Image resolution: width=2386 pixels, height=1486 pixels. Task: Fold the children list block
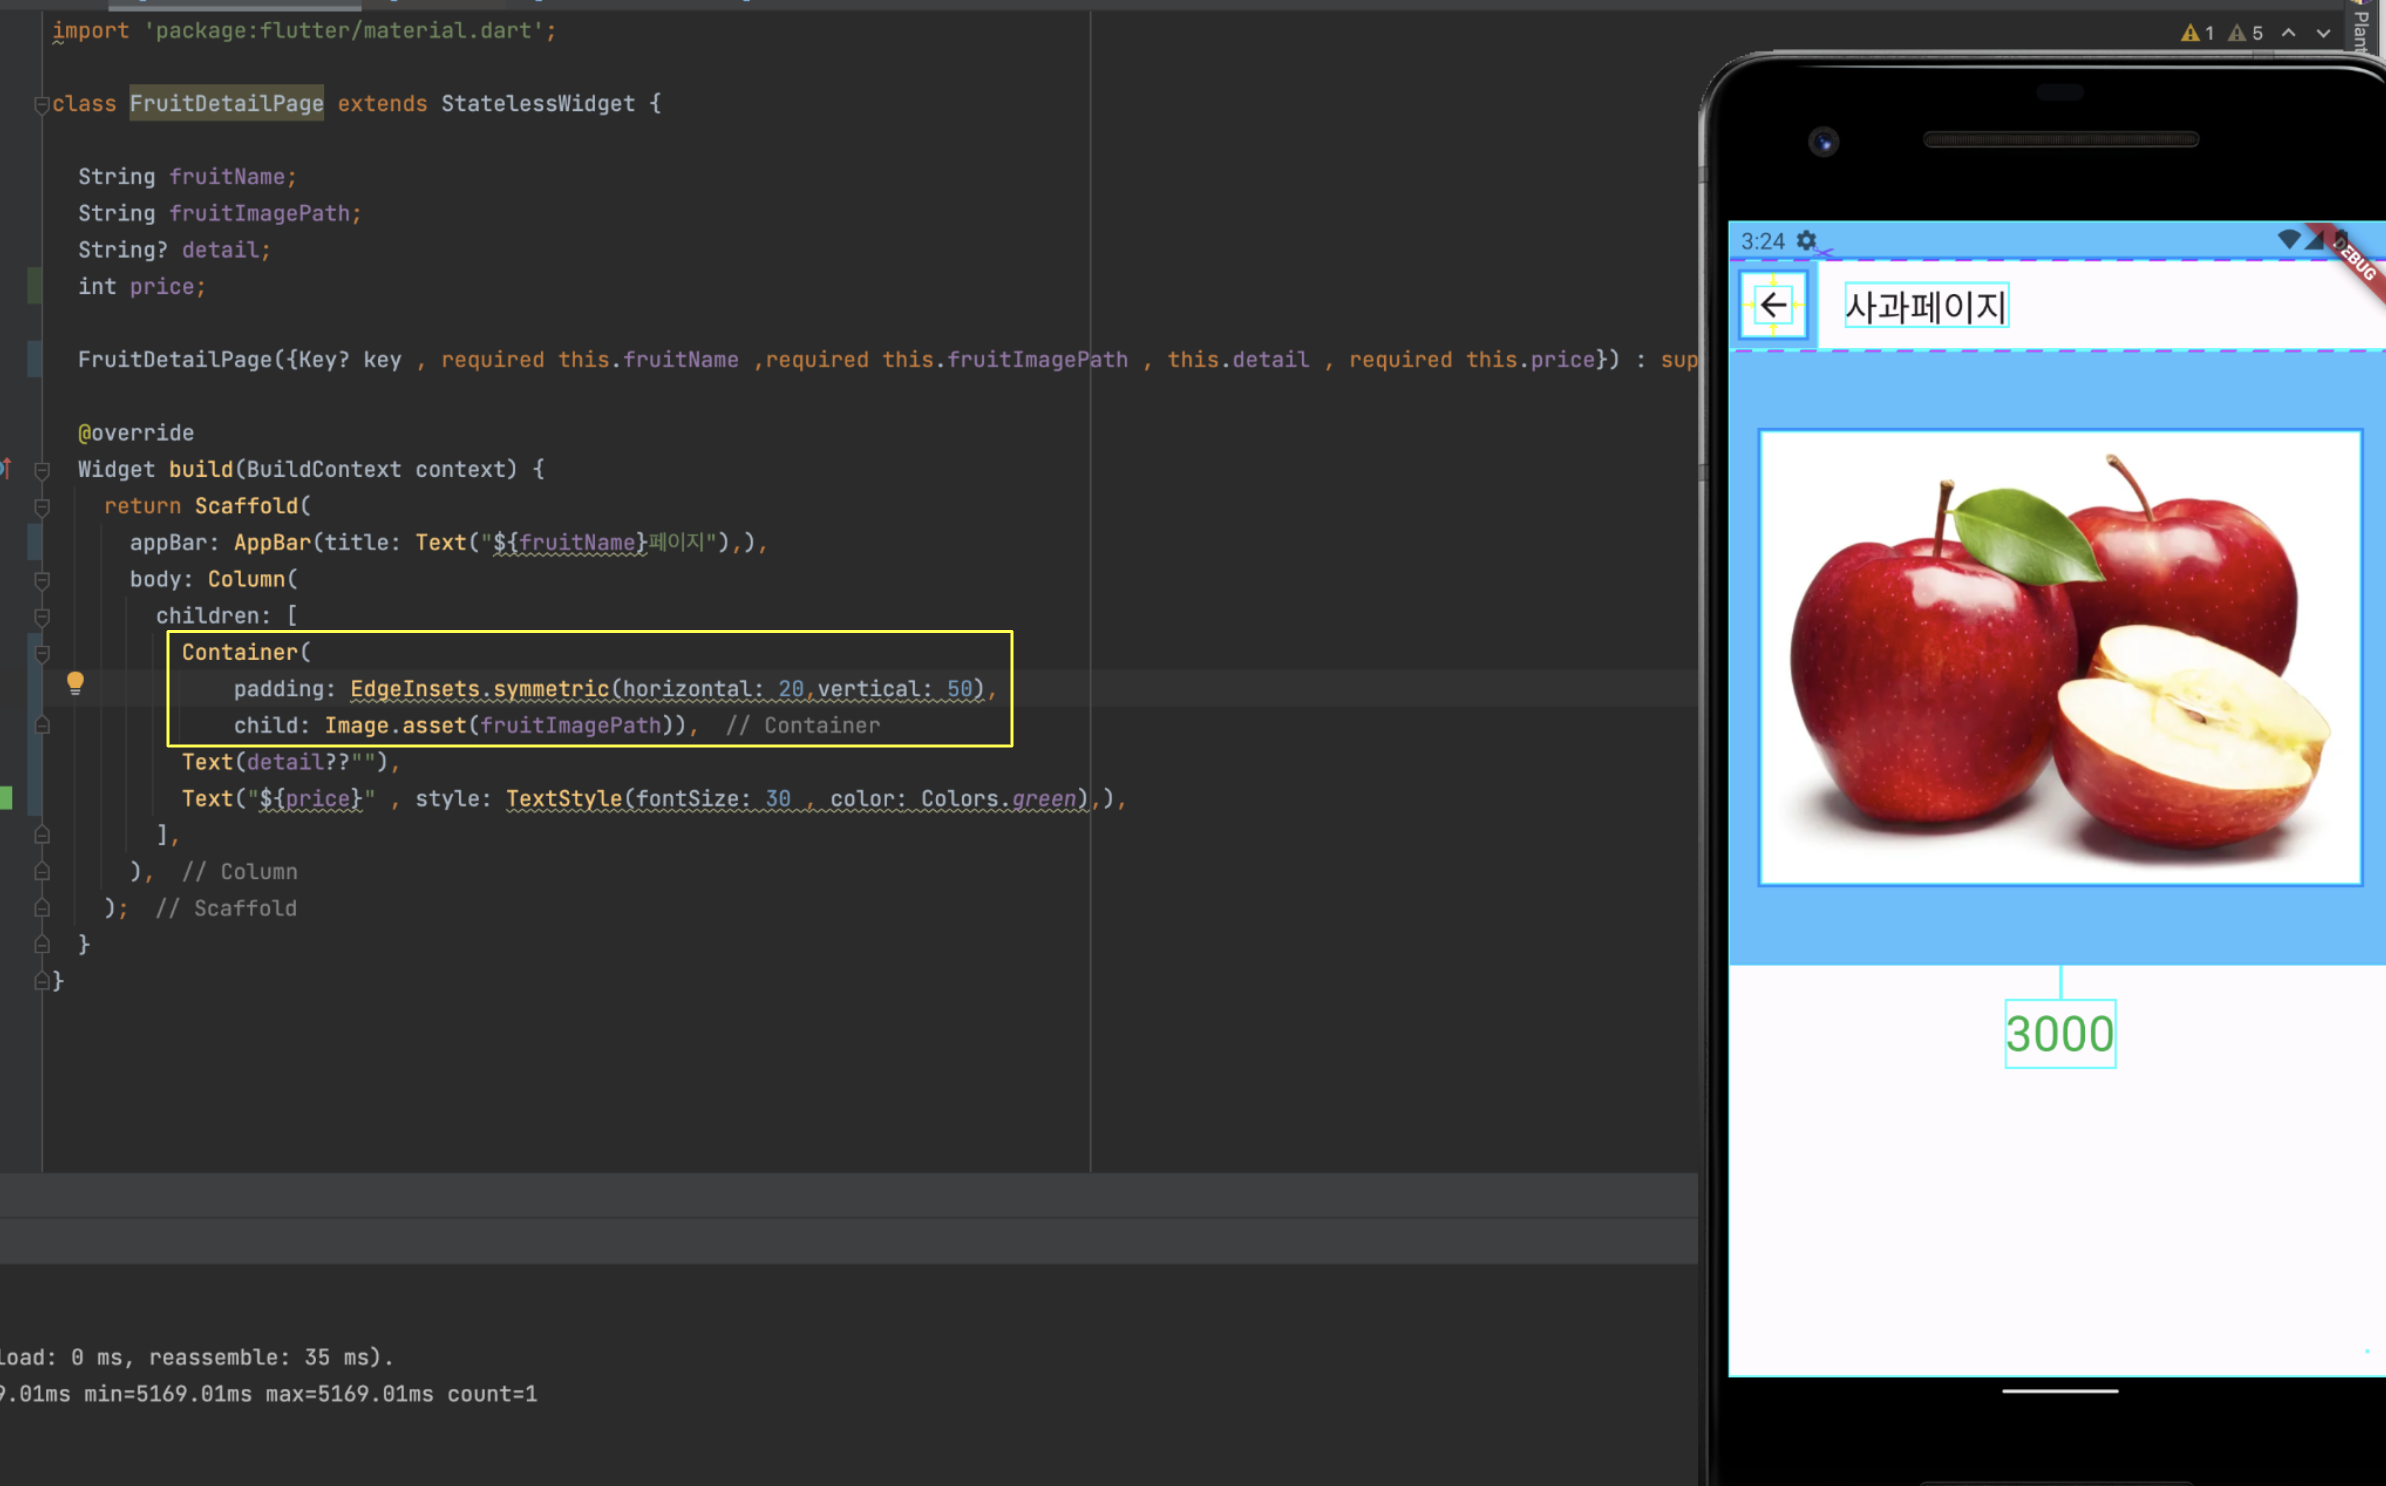(41, 617)
